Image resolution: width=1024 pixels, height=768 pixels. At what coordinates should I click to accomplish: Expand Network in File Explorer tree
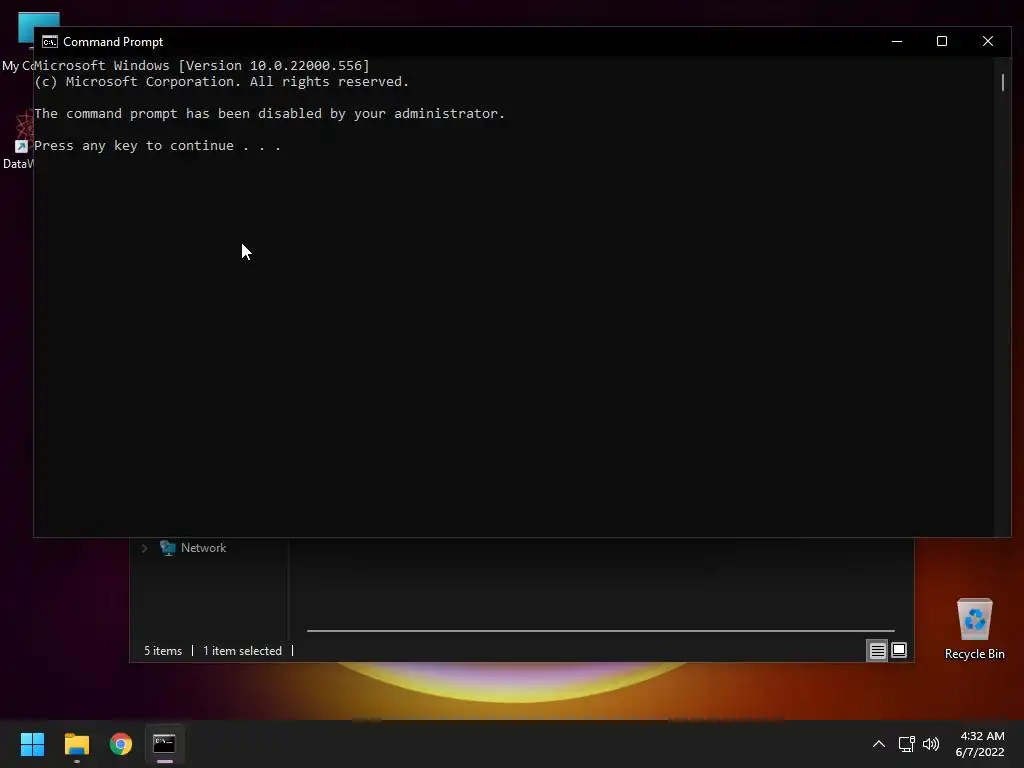(x=144, y=548)
